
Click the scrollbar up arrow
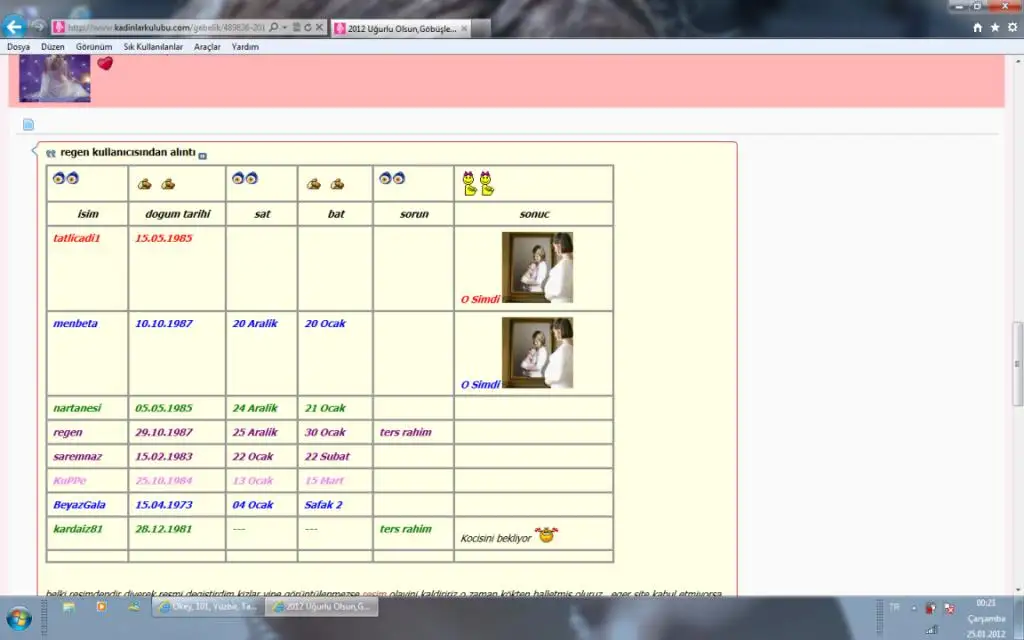tap(1017, 61)
